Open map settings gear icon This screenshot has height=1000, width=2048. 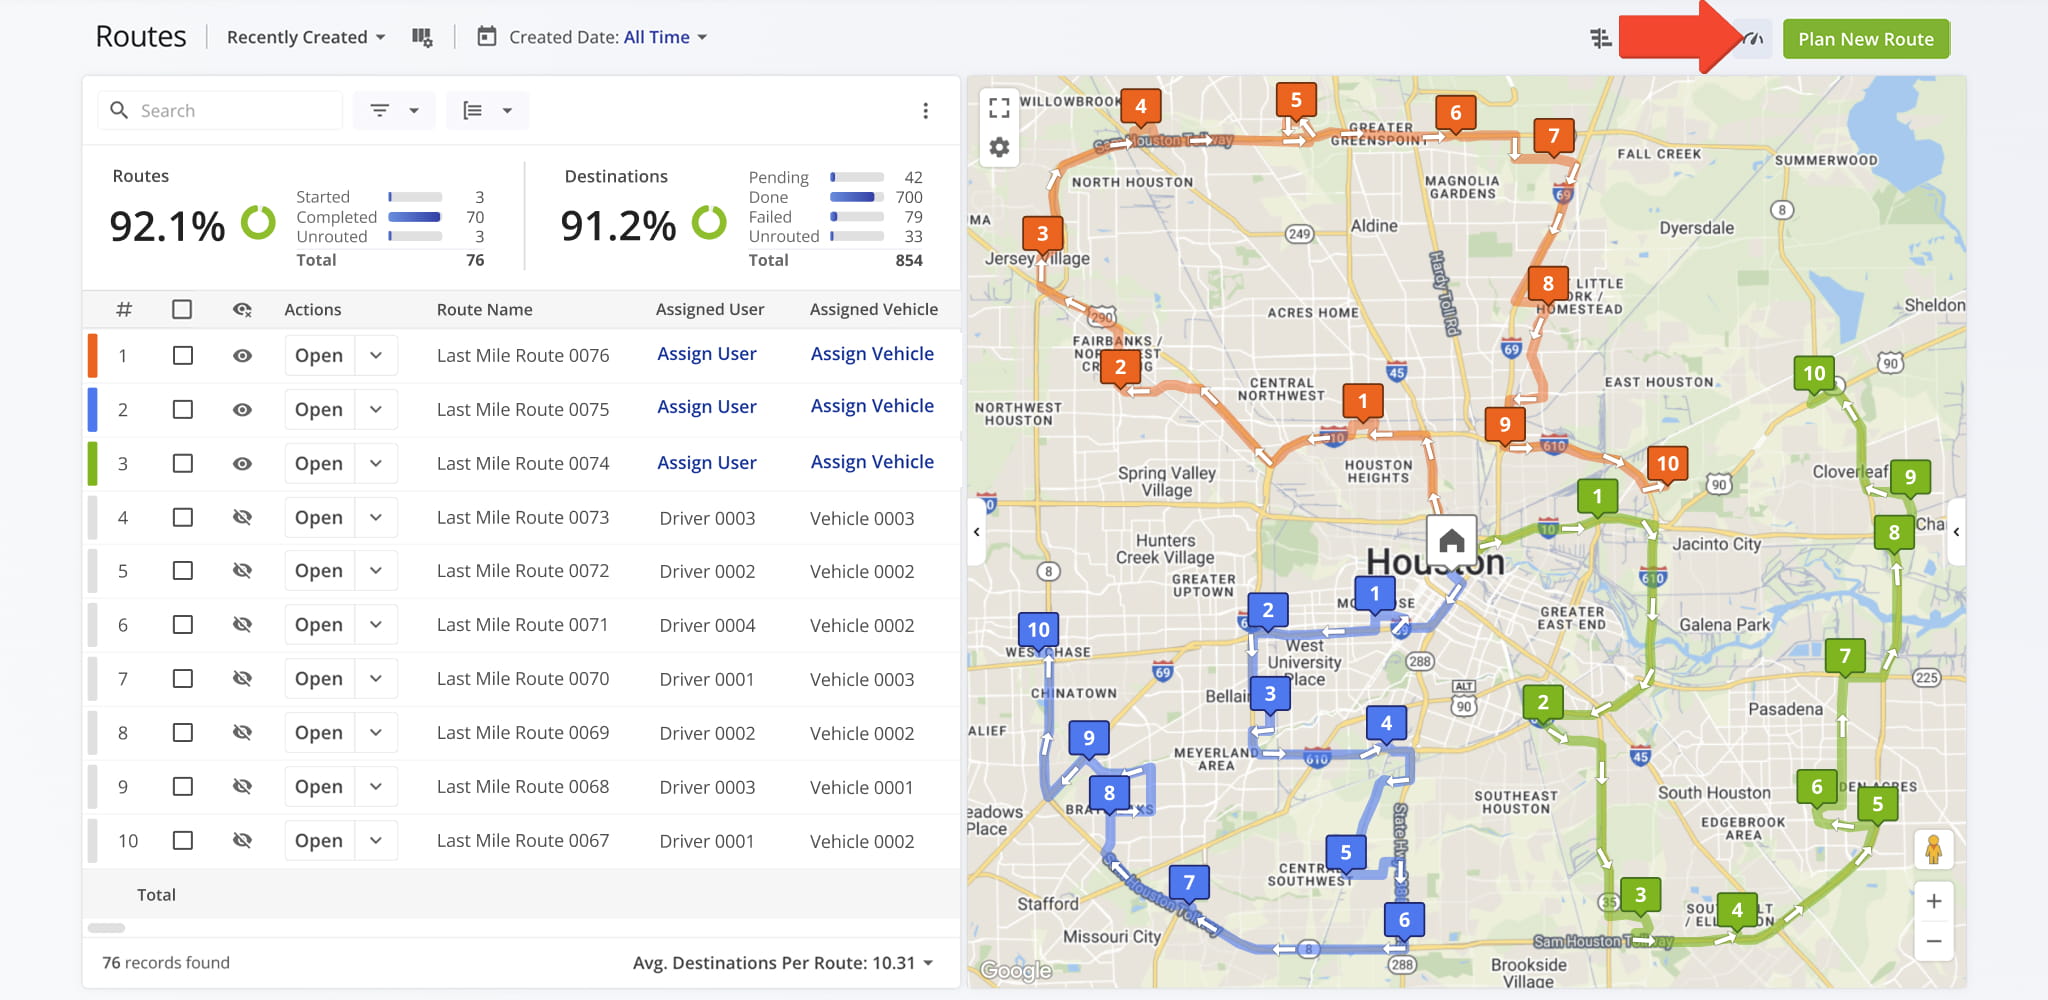point(998,148)
